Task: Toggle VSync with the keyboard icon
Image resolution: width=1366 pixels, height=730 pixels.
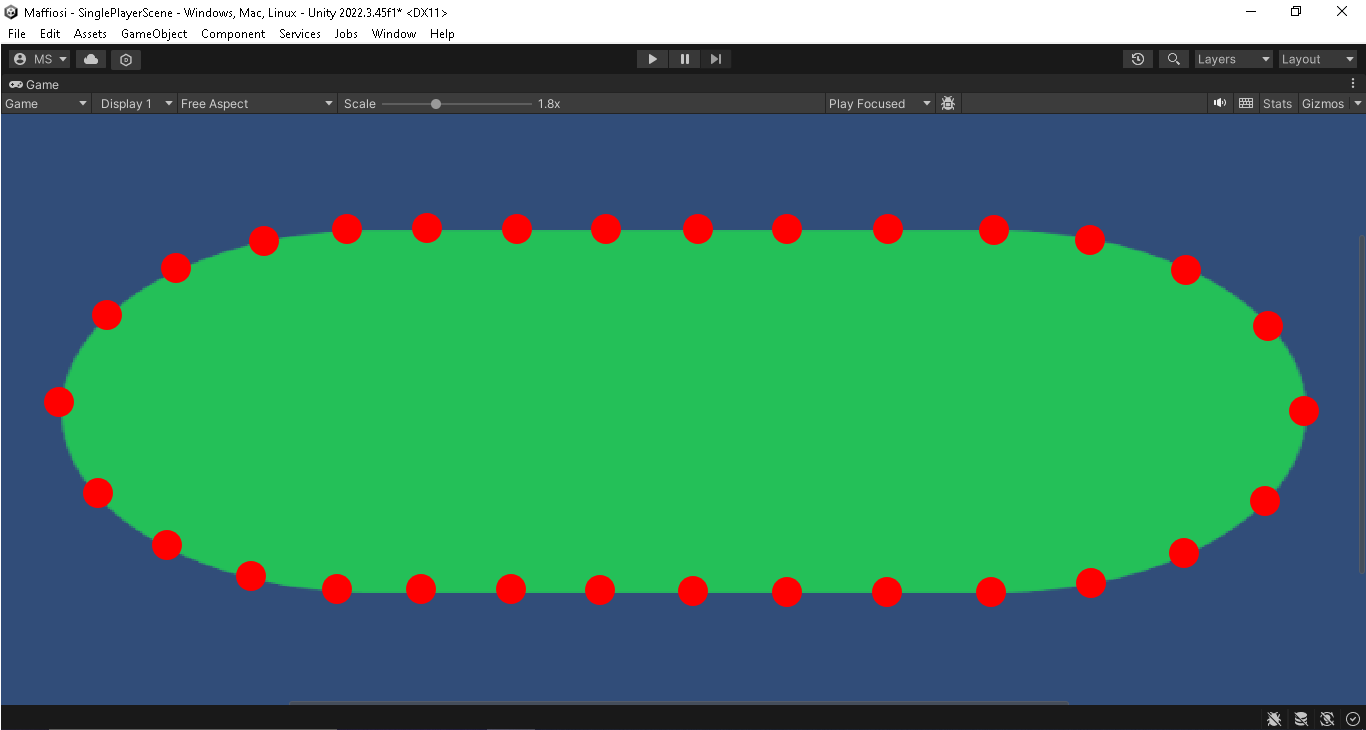Action: [1245, 102]
